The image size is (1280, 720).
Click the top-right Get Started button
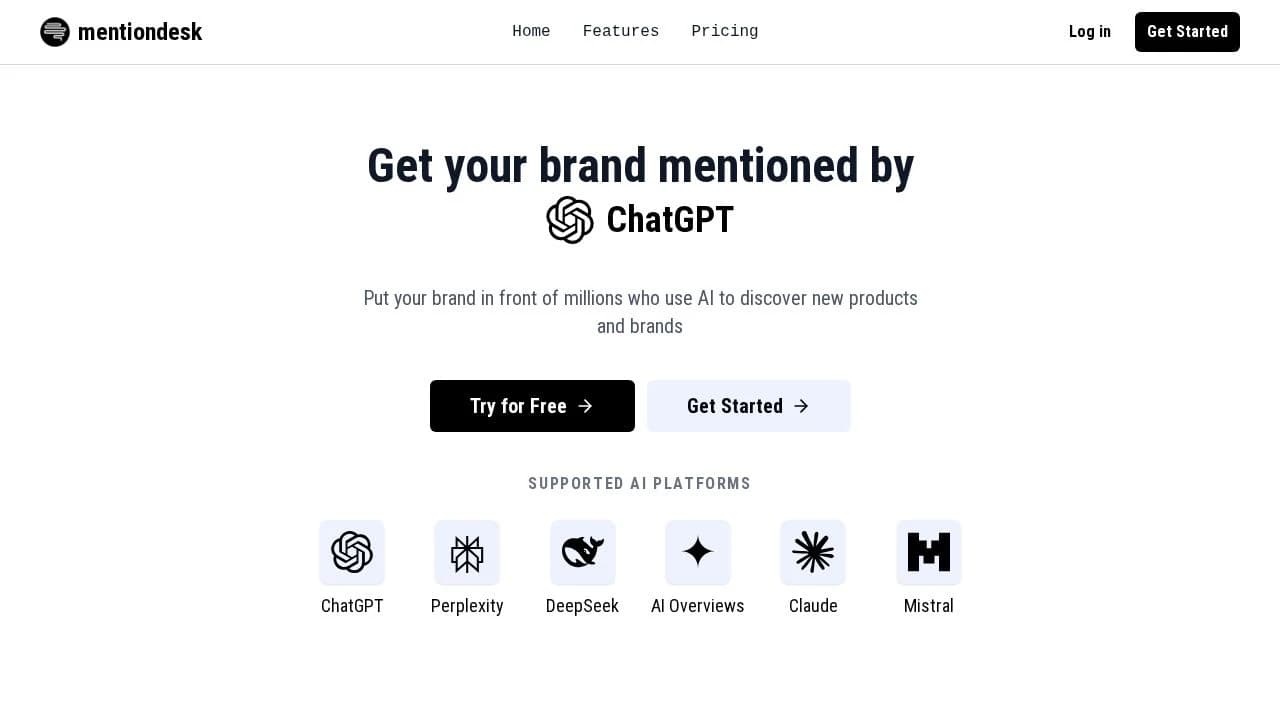point(1187,31)
